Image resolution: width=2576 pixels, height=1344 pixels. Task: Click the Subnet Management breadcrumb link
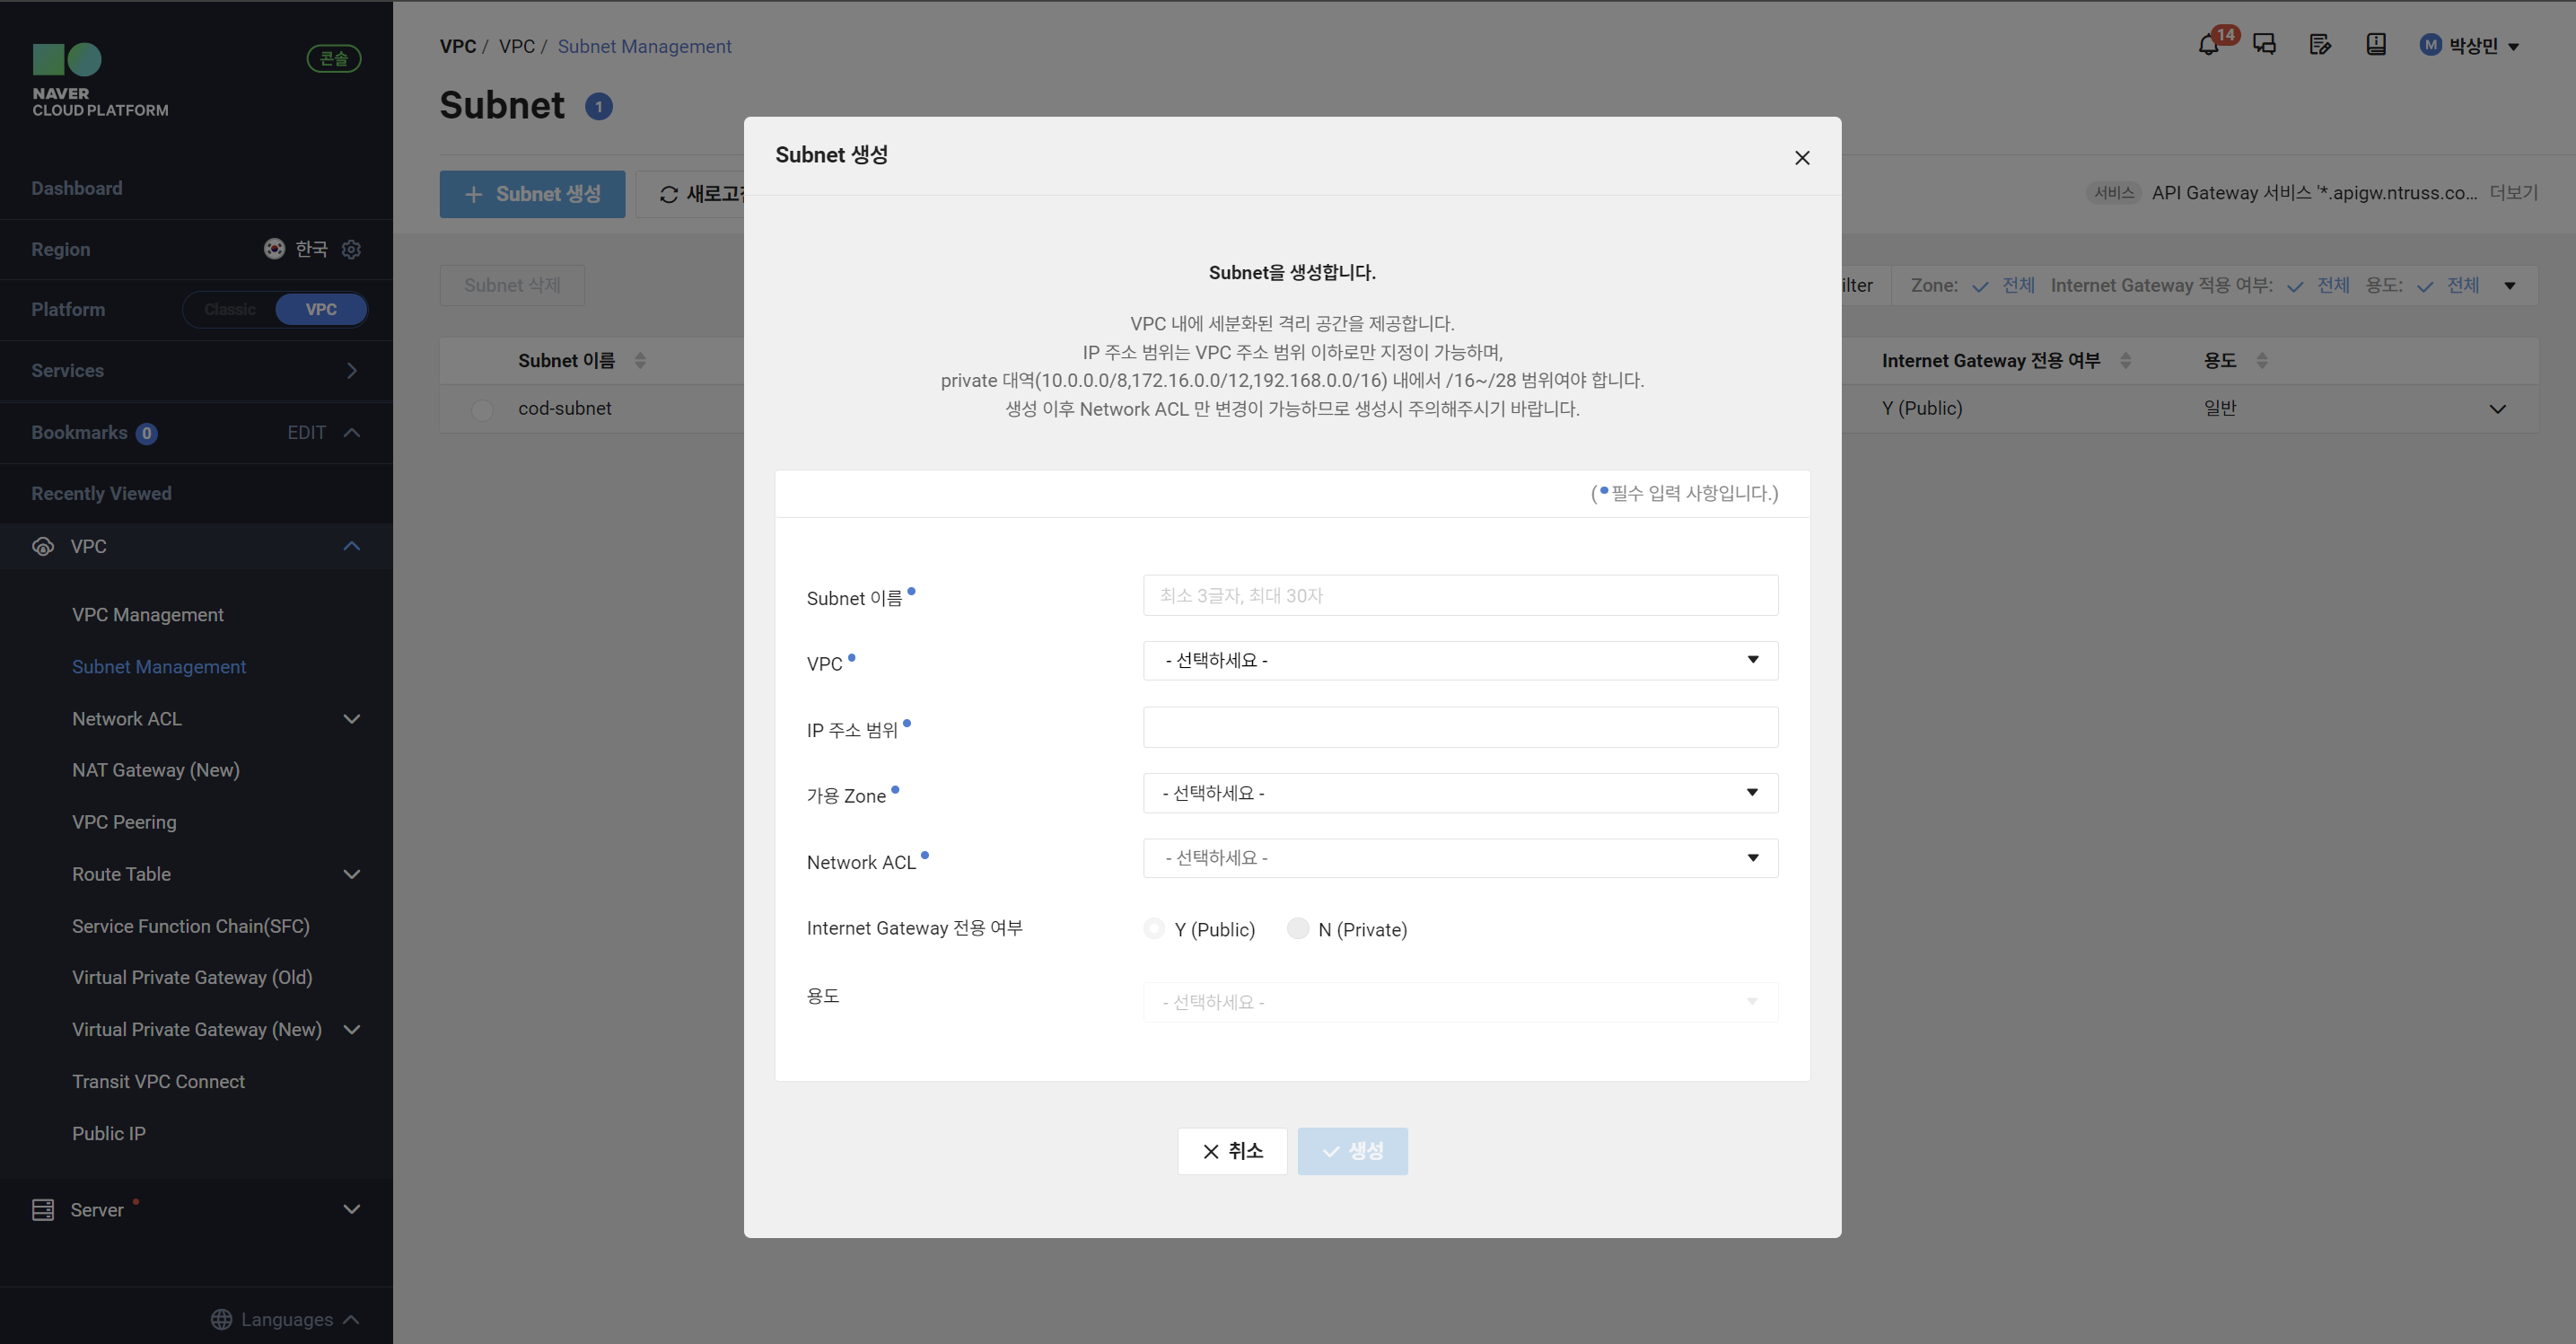[644, 46]
